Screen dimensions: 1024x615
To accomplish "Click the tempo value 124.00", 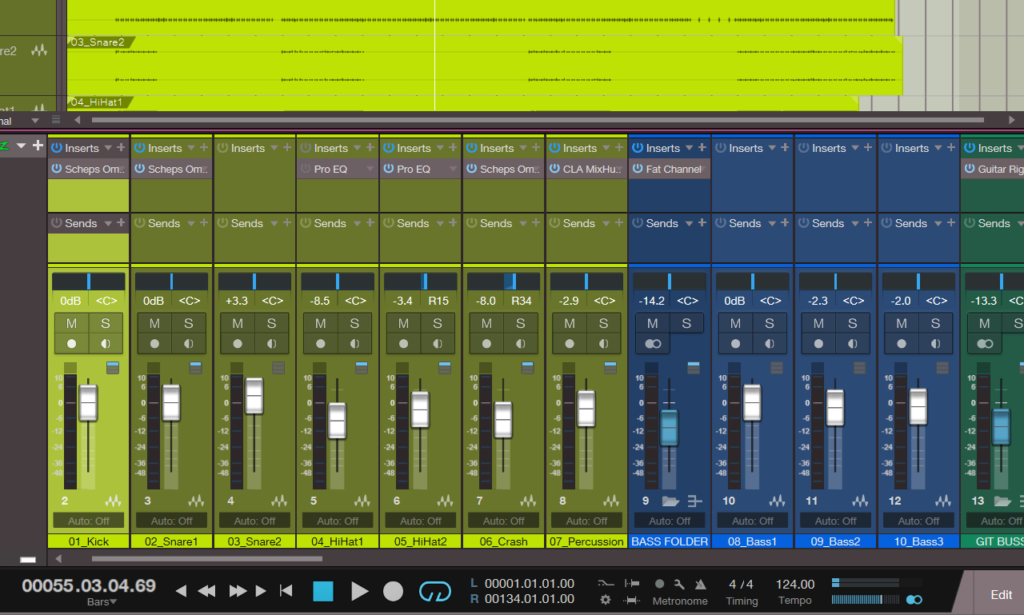I will 795,584.
